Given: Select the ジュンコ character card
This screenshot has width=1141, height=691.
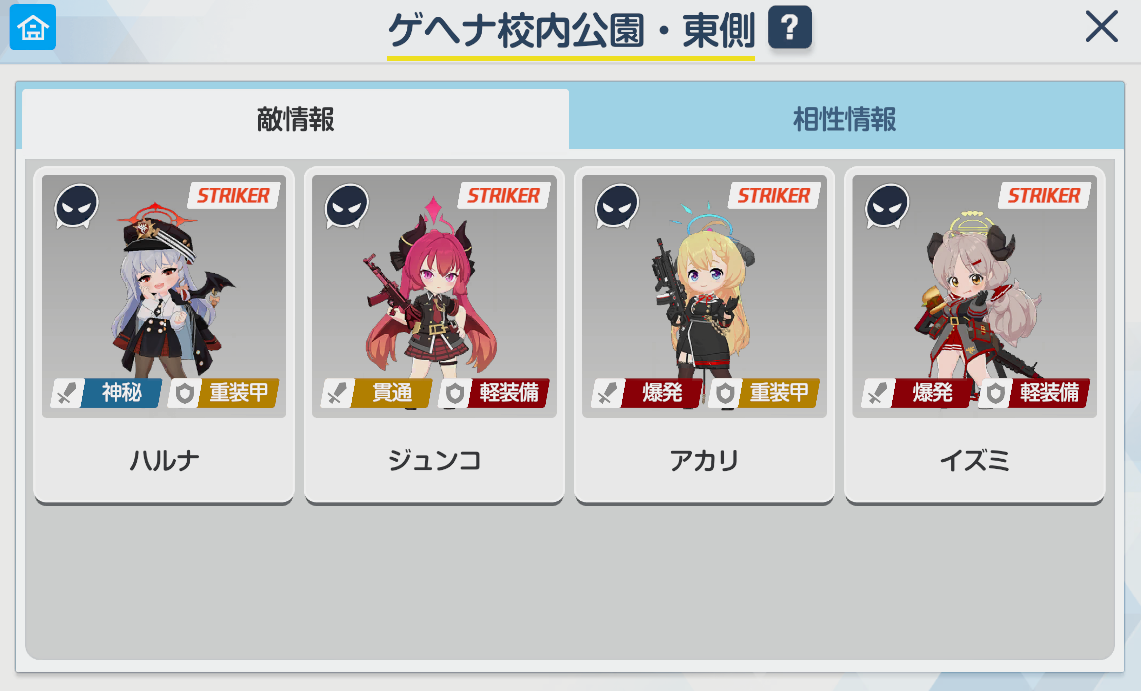Looking at the screenshot, I should click(x=434, y=335).
